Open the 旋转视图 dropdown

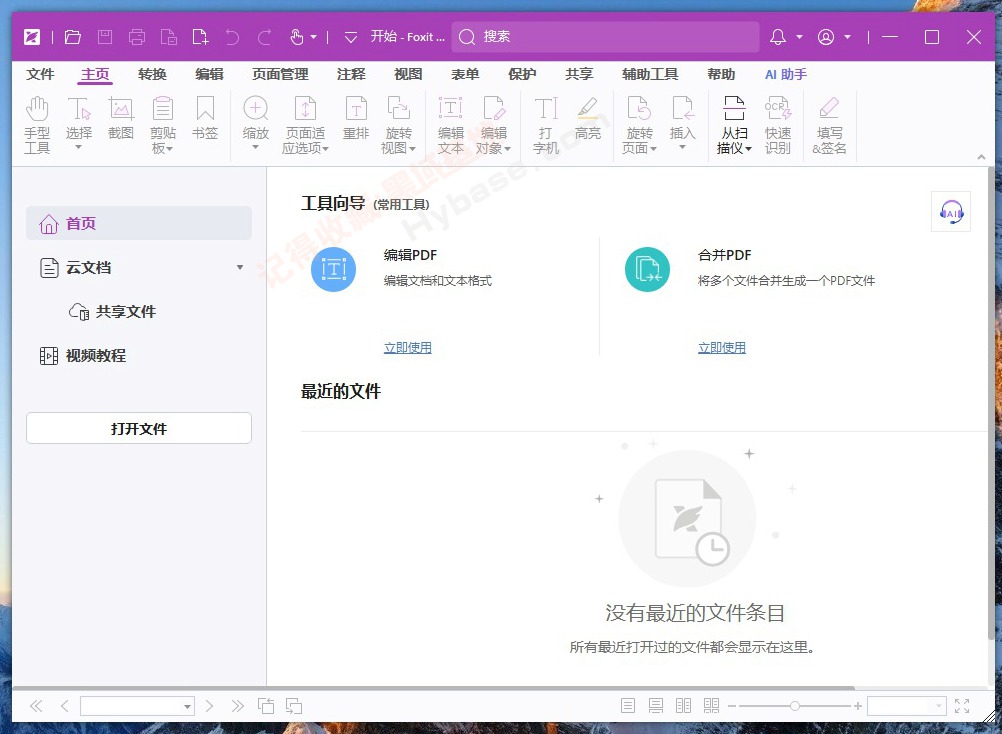[x=412, y=149]
